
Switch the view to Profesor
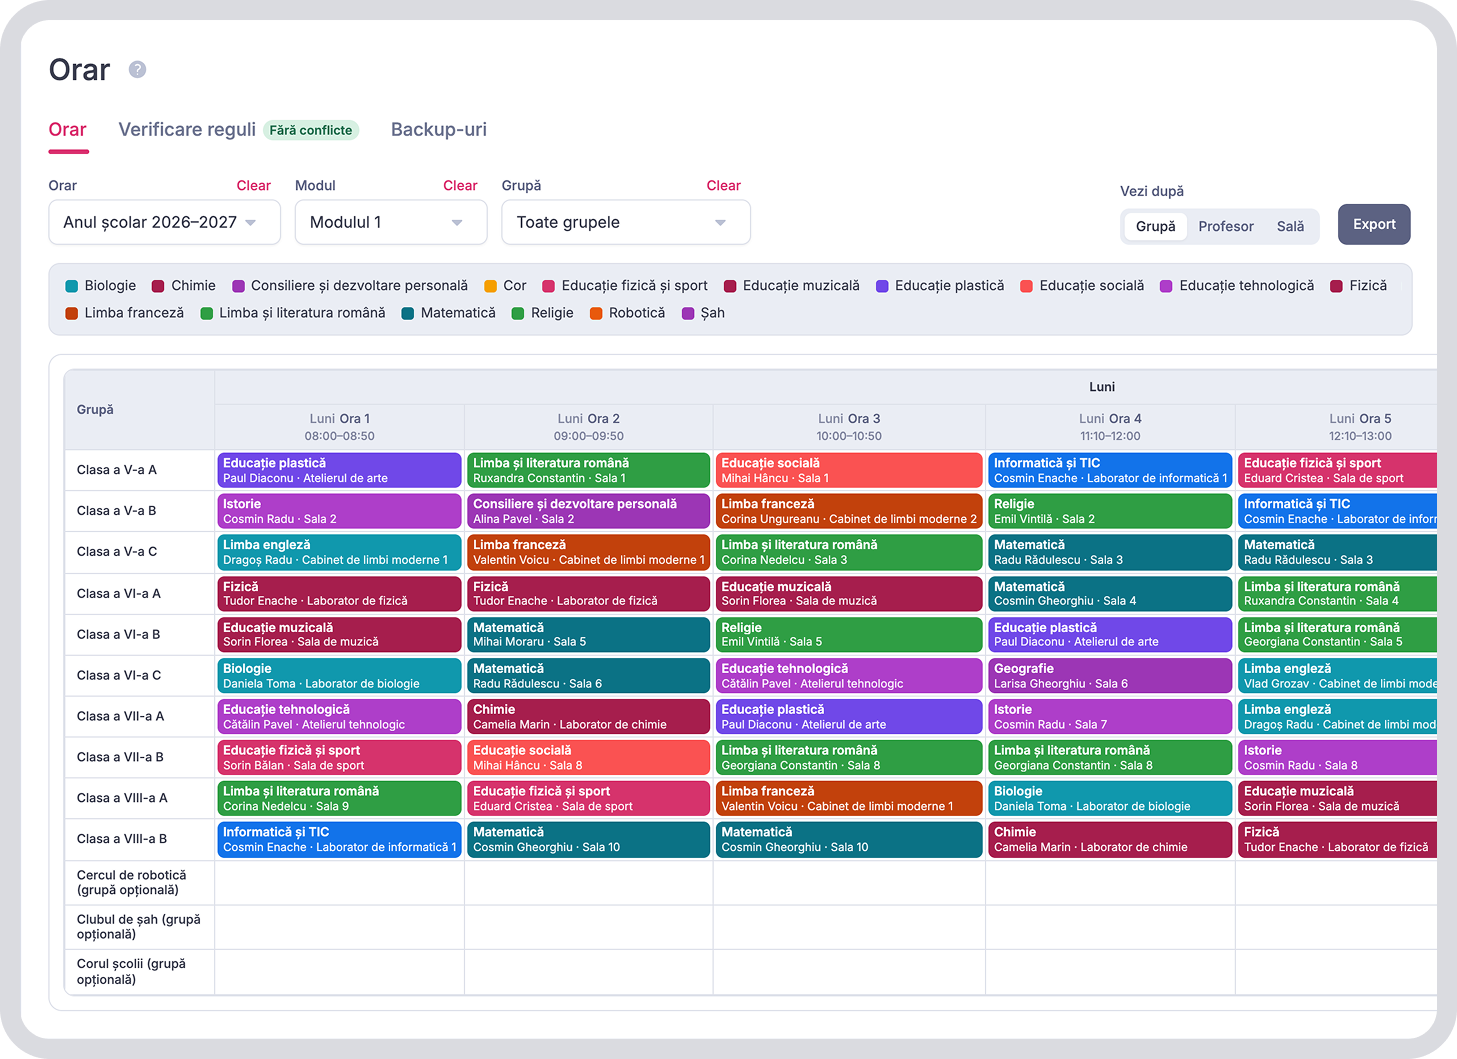point(1226,226)
